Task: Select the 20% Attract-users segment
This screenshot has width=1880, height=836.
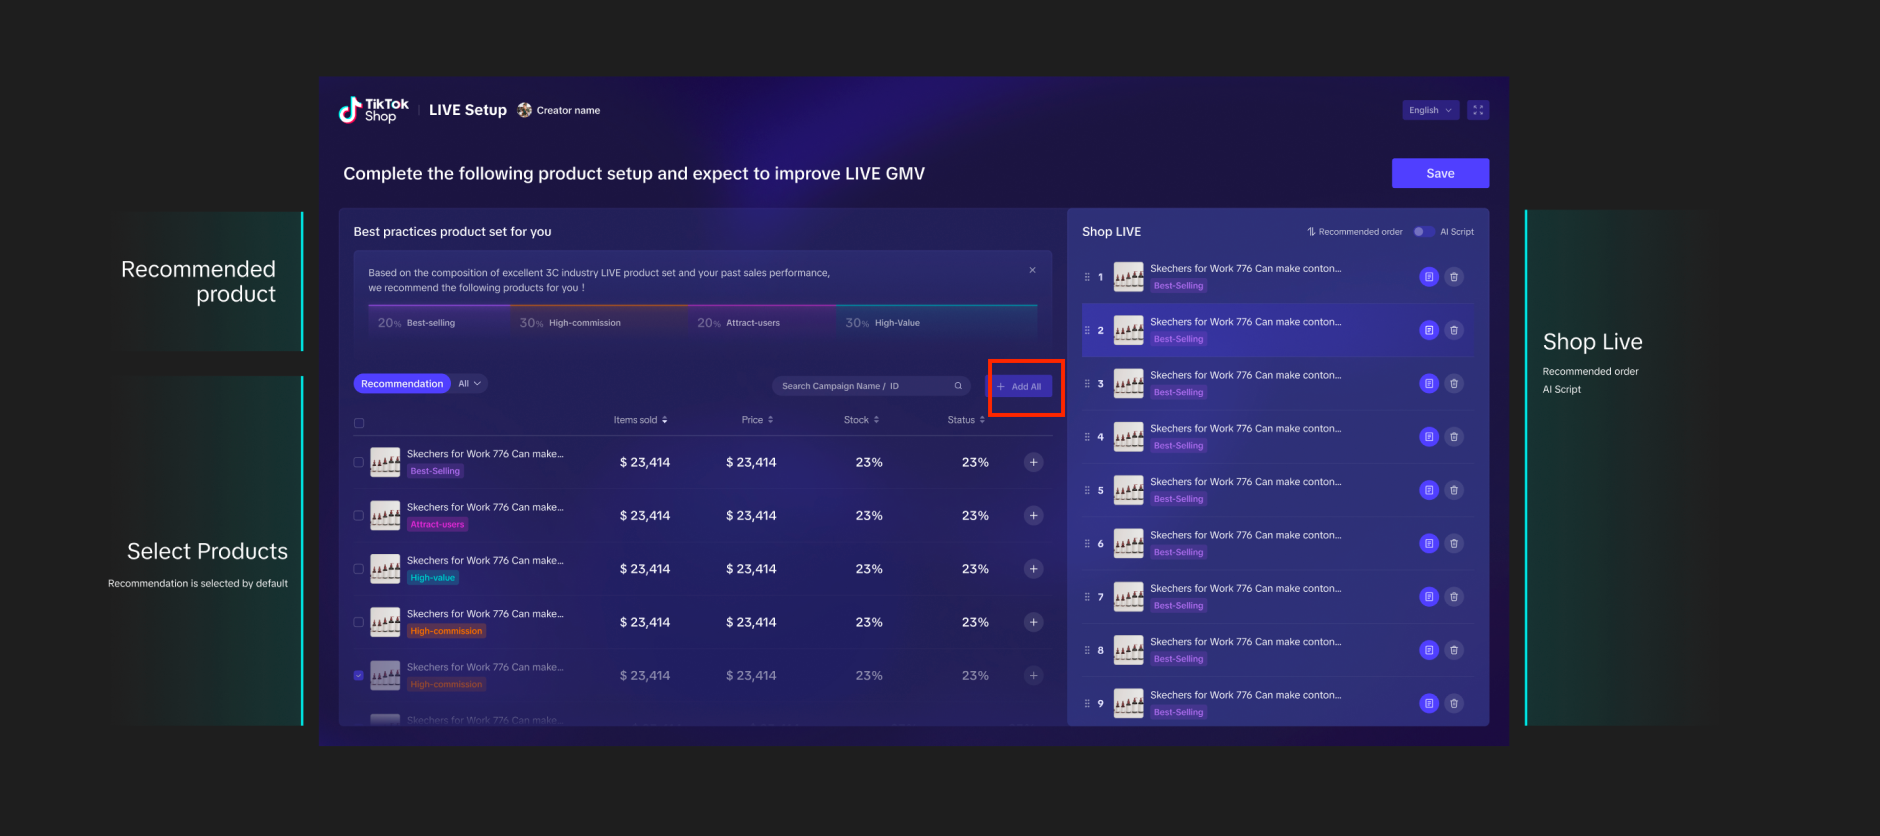Action: point(762,322)
